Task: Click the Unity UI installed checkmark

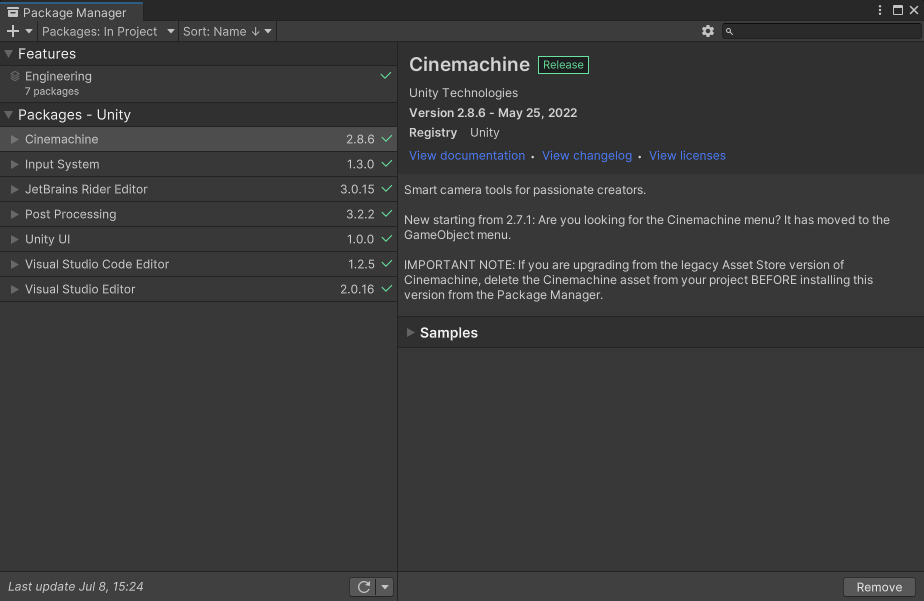Action: 387,239
